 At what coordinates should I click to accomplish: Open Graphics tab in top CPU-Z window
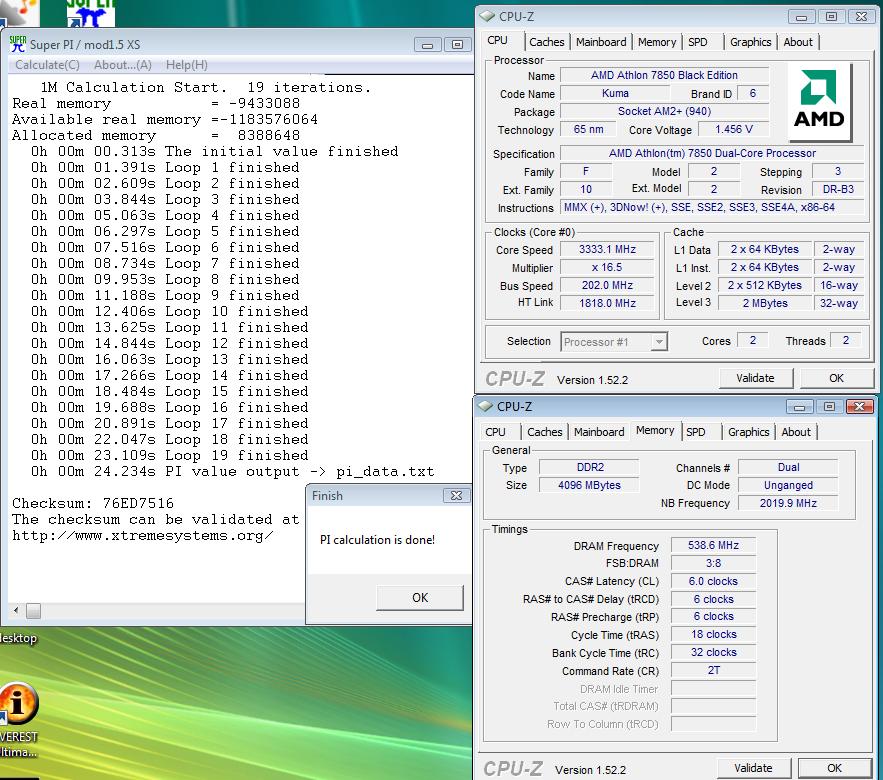750,42
